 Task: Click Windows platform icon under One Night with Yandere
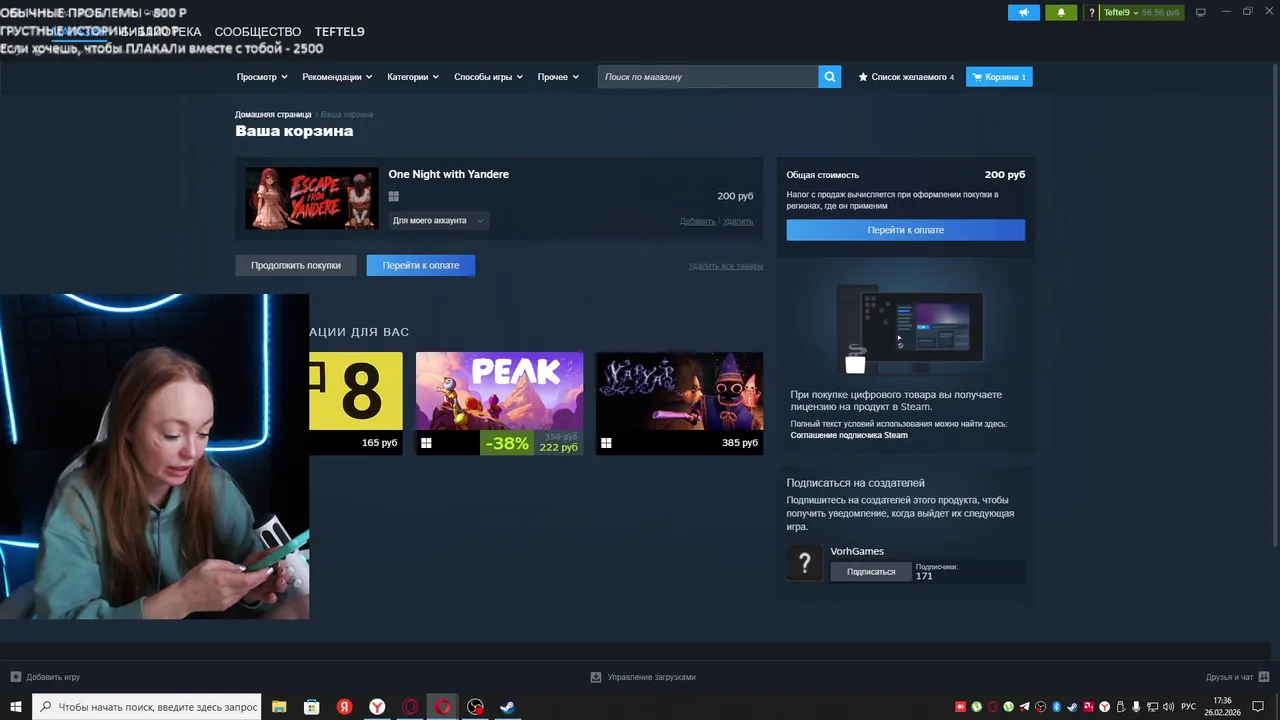tap(394, 197)
